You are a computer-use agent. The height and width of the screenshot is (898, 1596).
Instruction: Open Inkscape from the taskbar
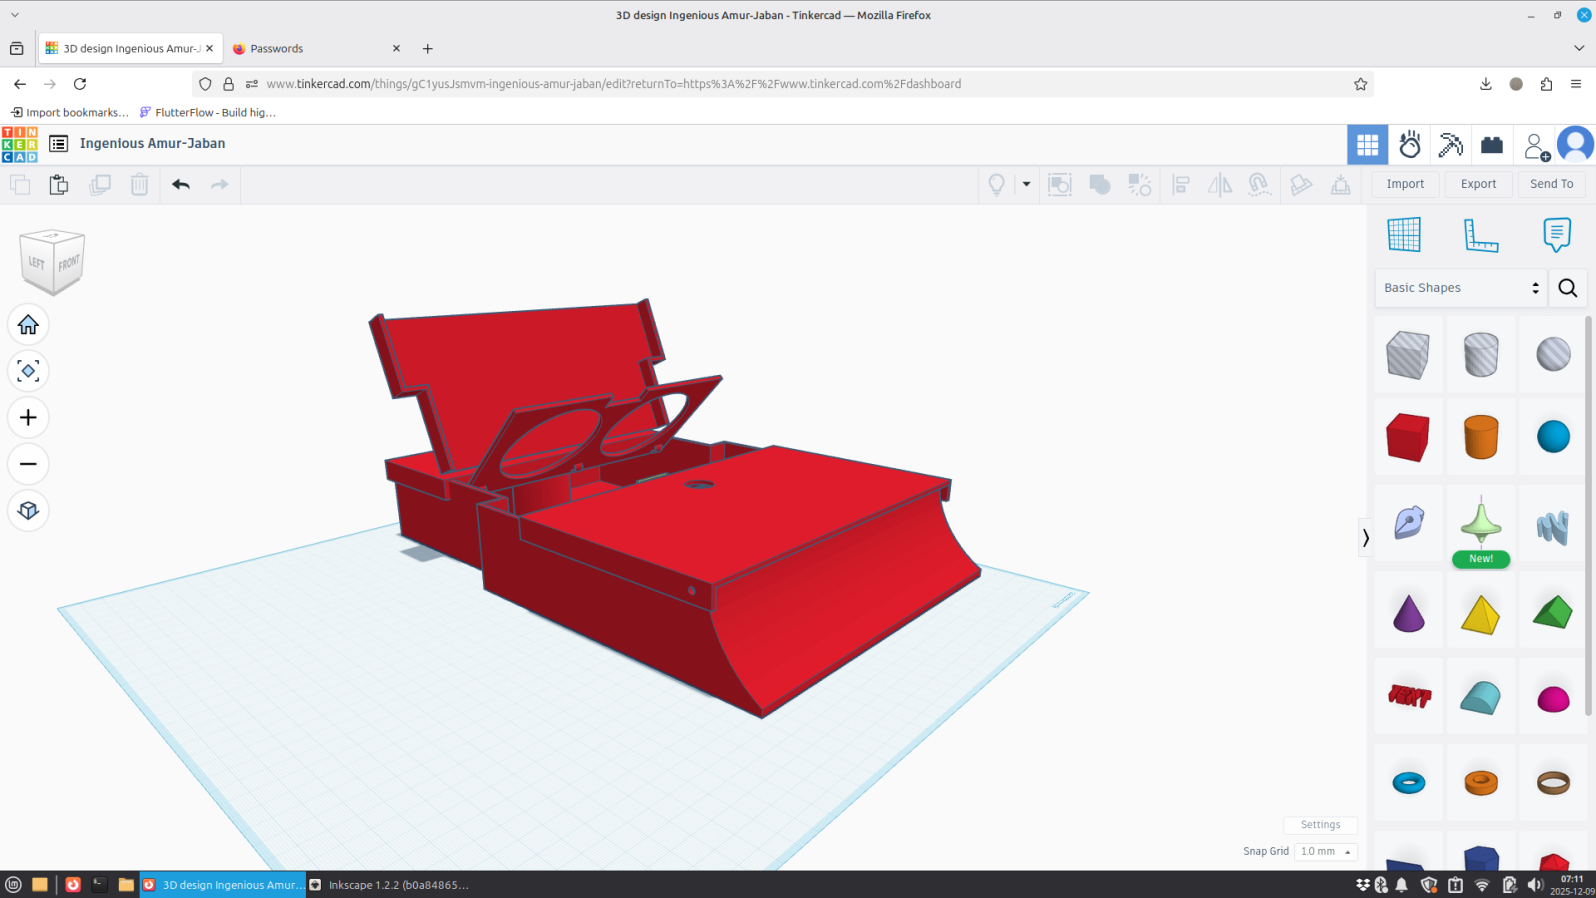(x=390, y=885)
